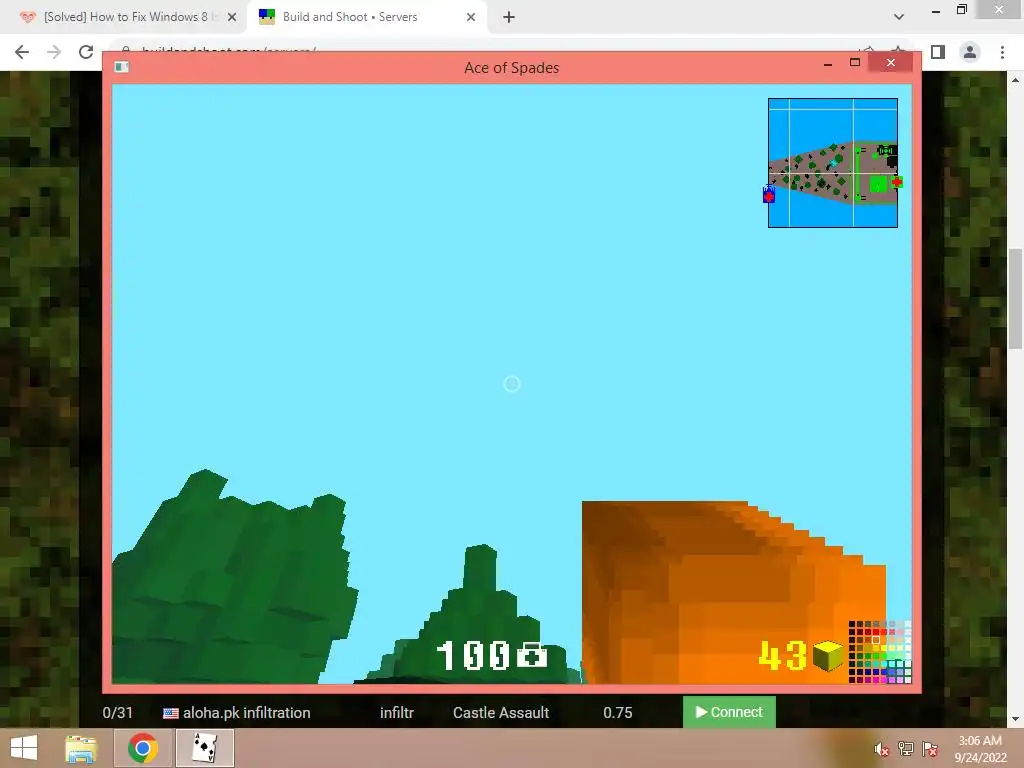The image size is (1024, 768).
Task: Reload the current page
Action: pyautogui.click(x=86, y=52)
